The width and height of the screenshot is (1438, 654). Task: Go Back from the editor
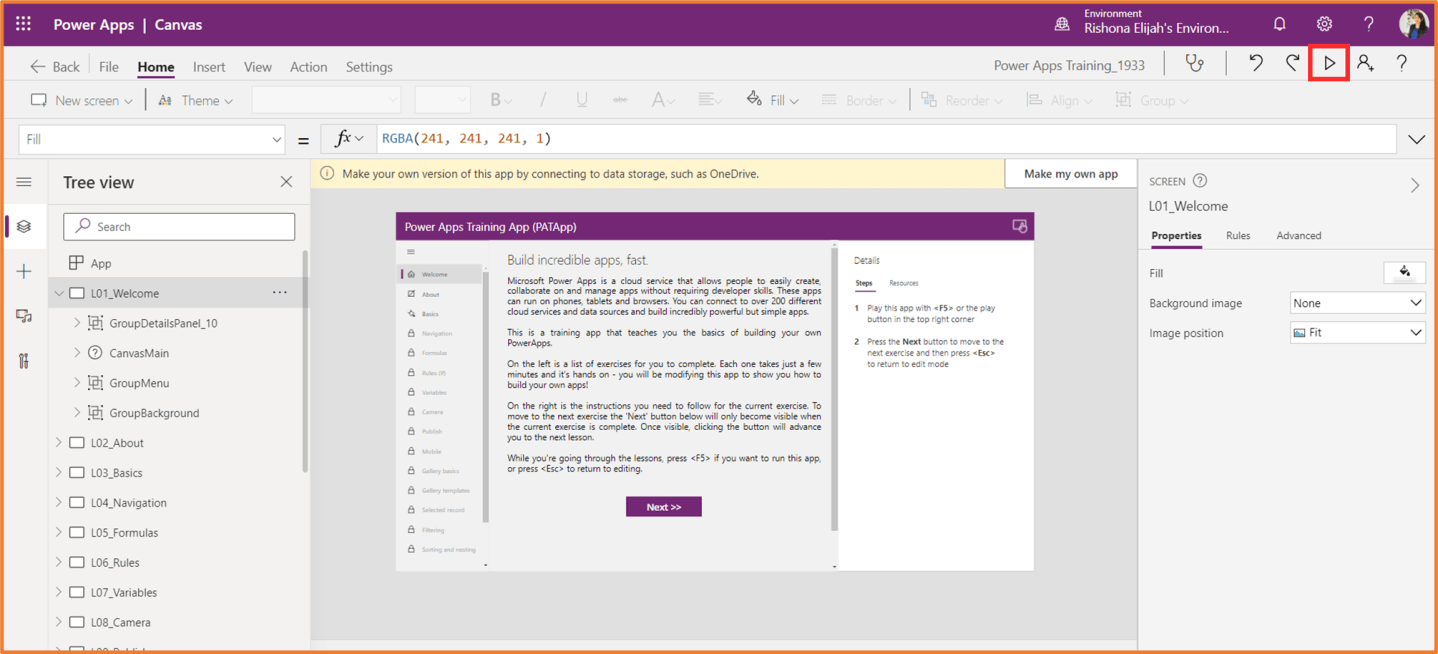[55, 67]
